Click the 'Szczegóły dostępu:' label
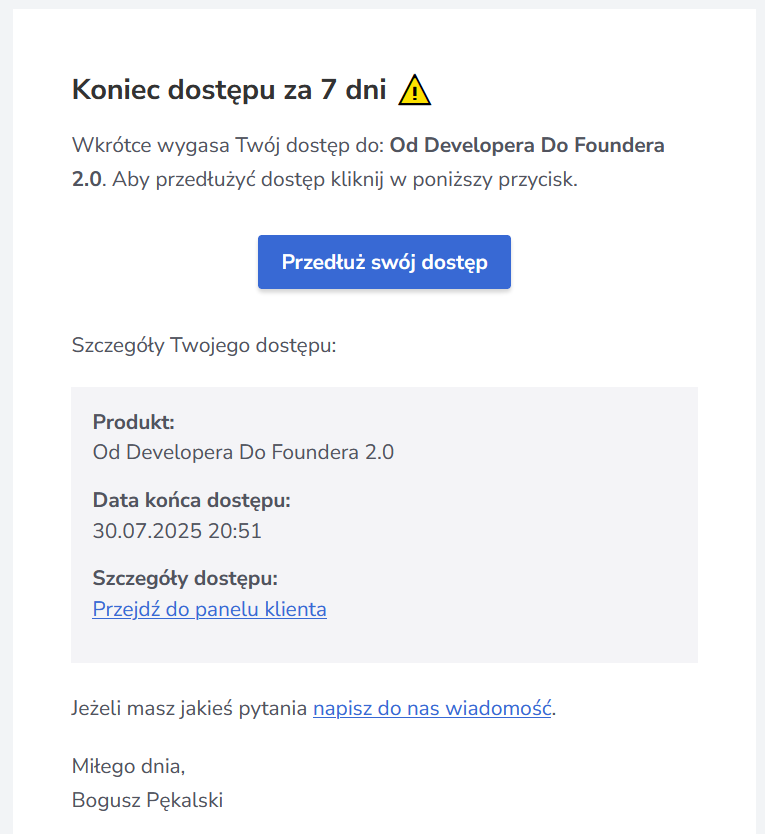 point(185,578)
